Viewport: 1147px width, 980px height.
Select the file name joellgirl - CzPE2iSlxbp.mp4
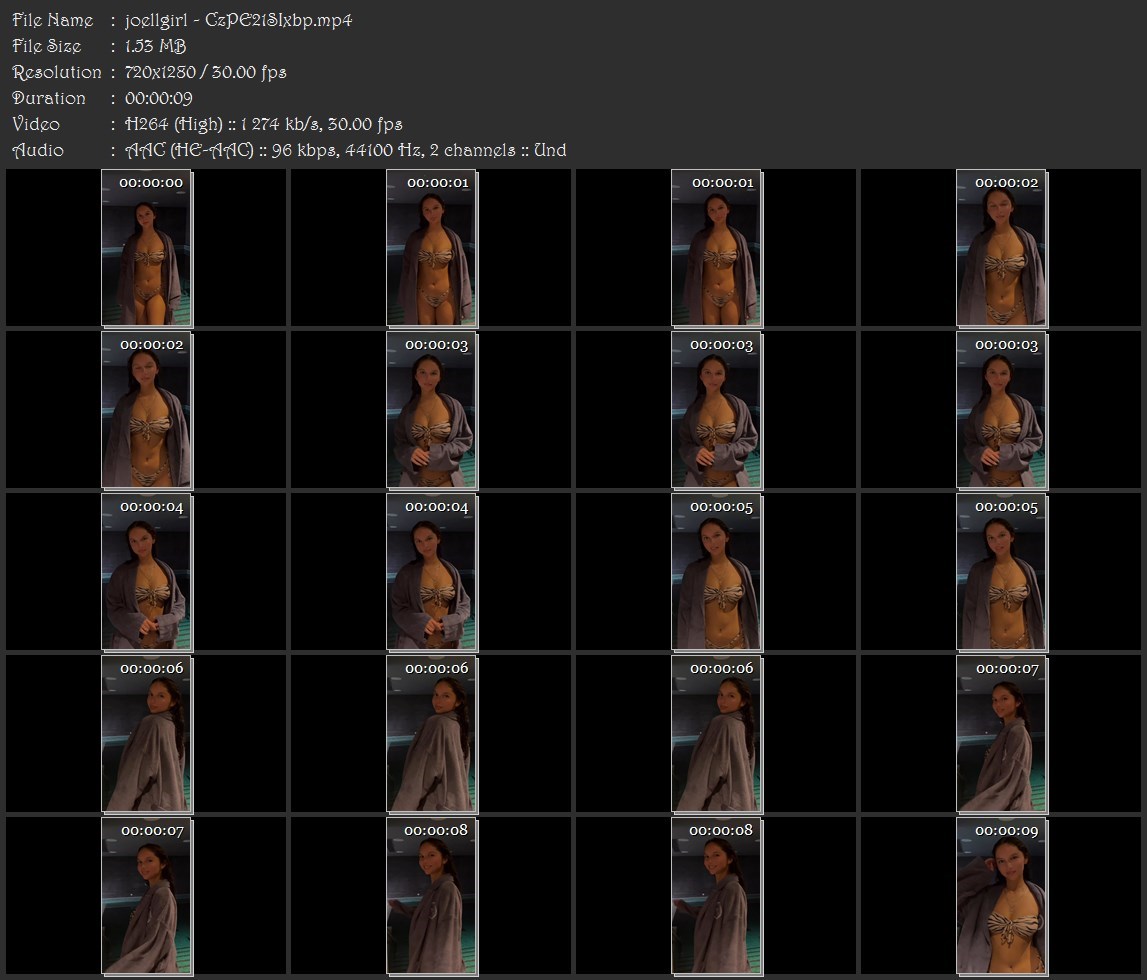[238, 20]
